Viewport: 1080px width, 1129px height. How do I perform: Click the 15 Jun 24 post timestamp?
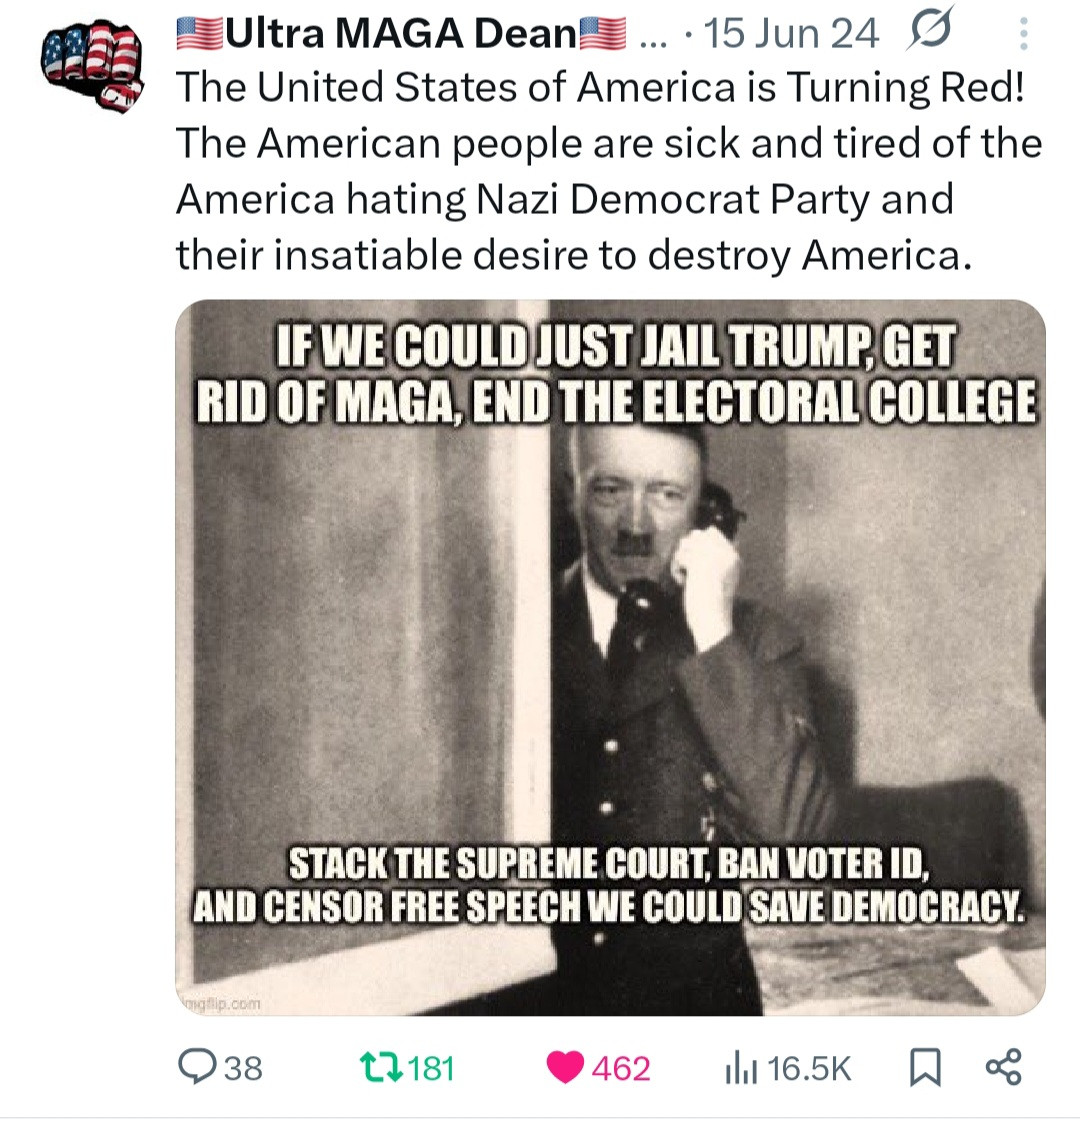coord(791,34)
